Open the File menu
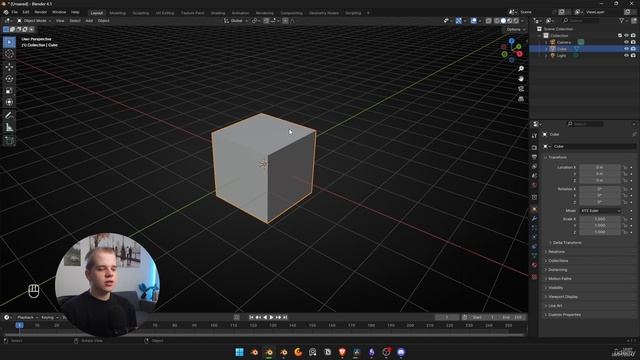640x360 pixels. coord(14,12)
